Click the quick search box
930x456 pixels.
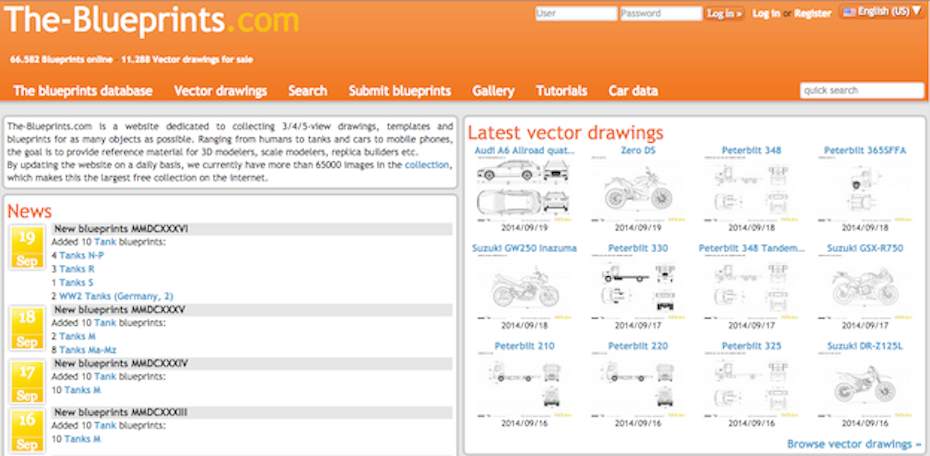[x=861, y=91]
